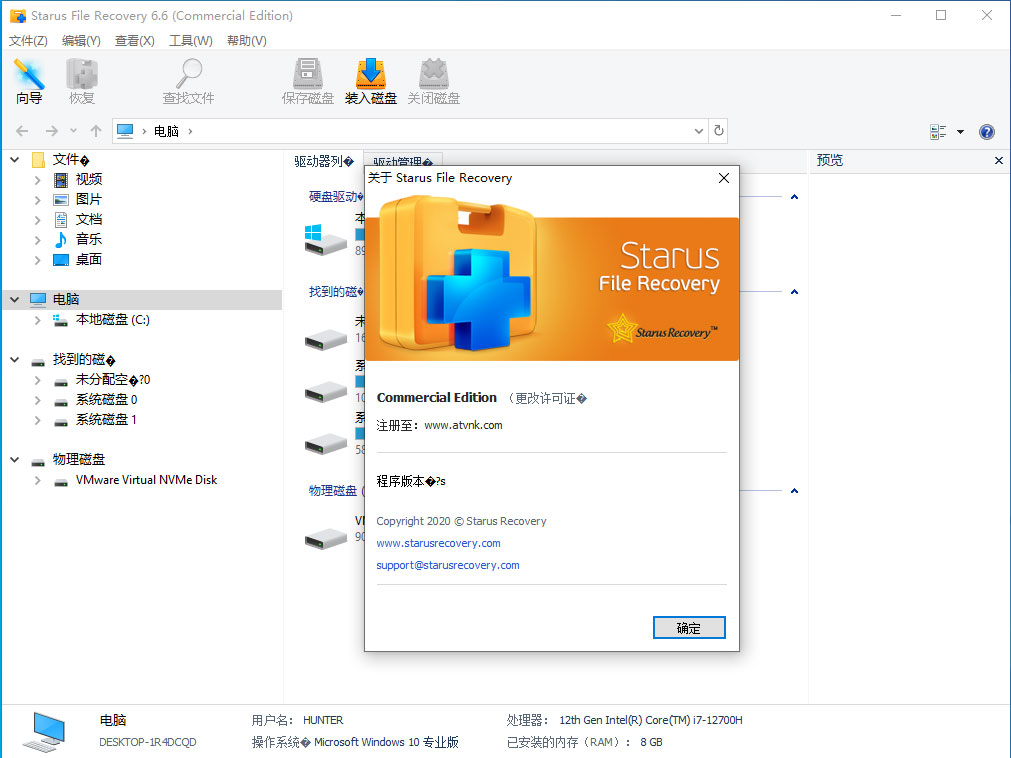Image resolution: width=1011 pixels, height=758 pixels.
Task: Open the 查找文件 find file tool
Action: point(188,81)
